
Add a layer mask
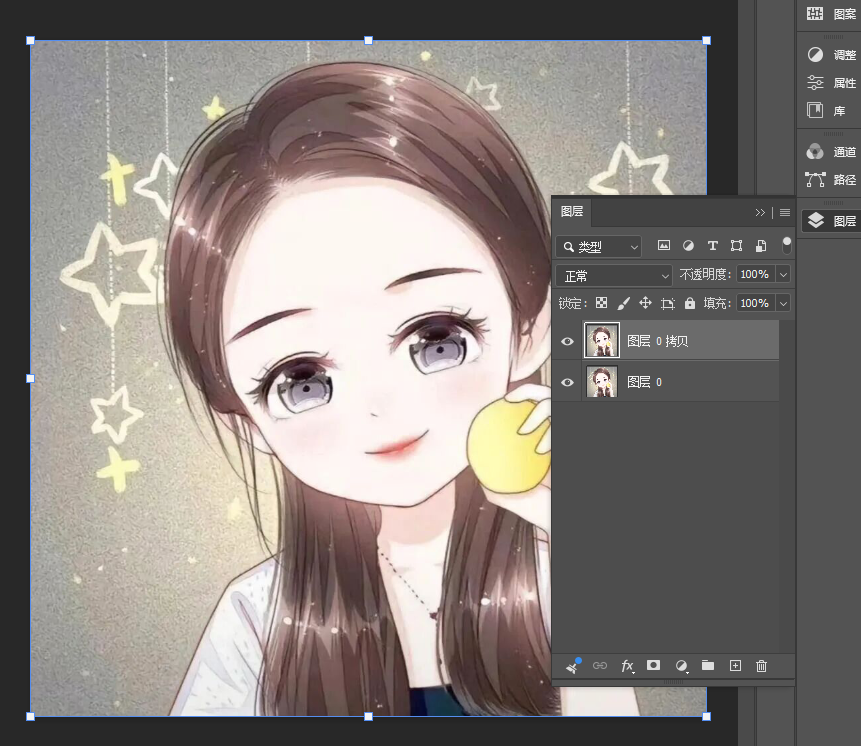pyautogui.click(x=653, y=666)
